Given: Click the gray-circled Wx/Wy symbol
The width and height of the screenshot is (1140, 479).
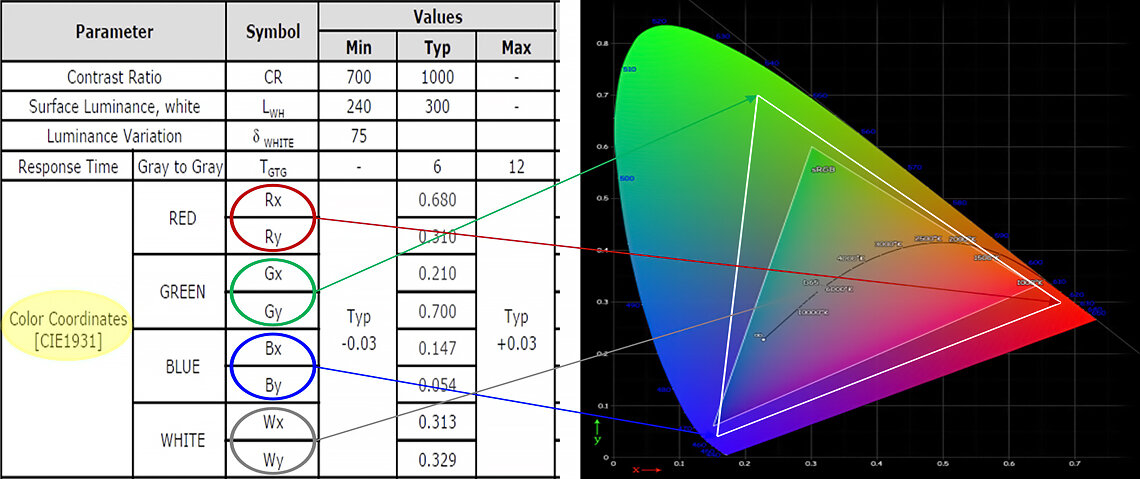Looking at the screenshot, I should 272,440.
